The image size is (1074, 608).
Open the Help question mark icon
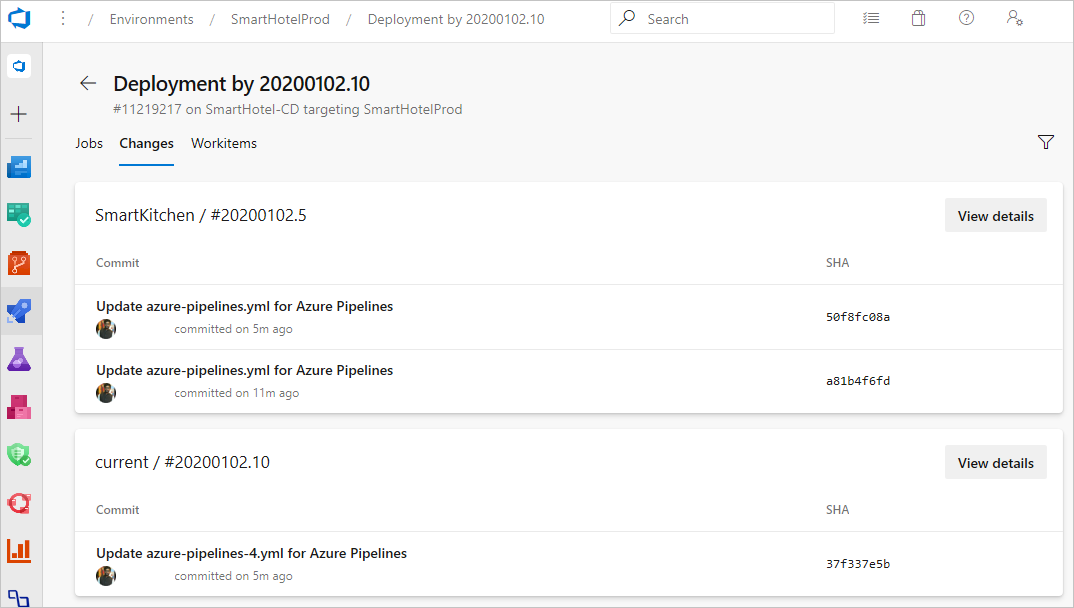pyautogui.click(x=965, y=17)
